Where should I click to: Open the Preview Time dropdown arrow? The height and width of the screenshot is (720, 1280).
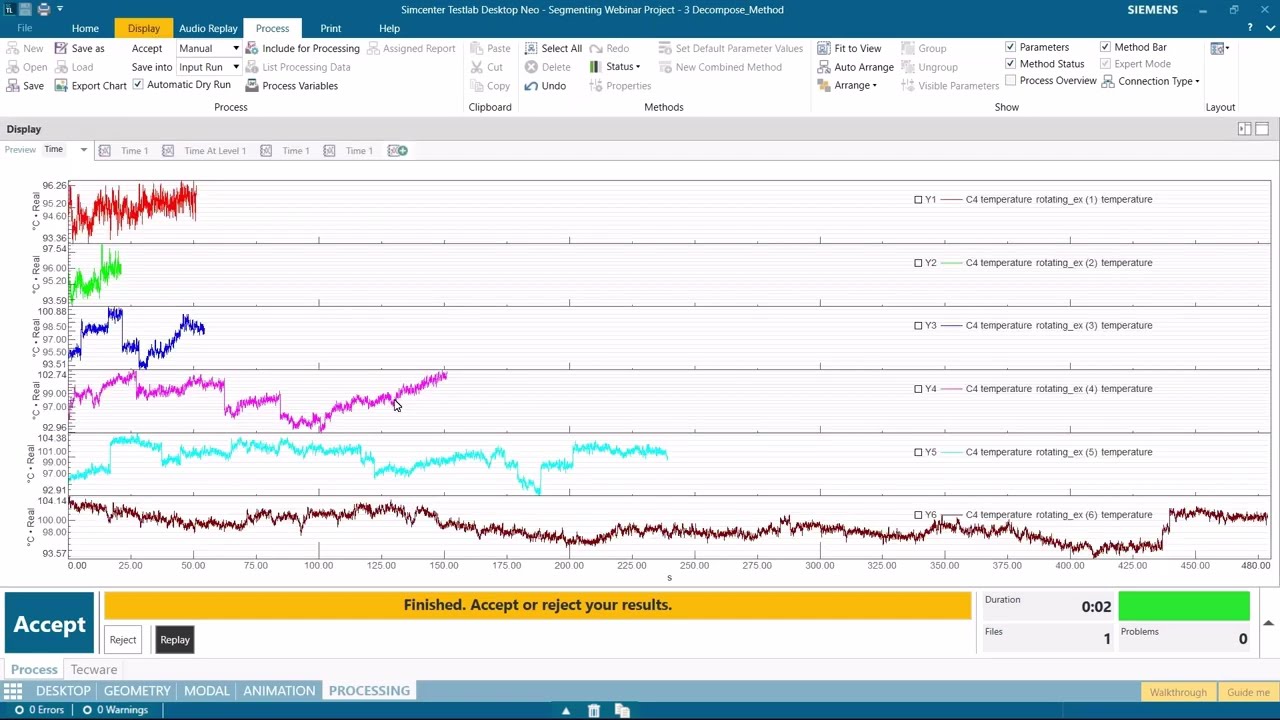84,150
